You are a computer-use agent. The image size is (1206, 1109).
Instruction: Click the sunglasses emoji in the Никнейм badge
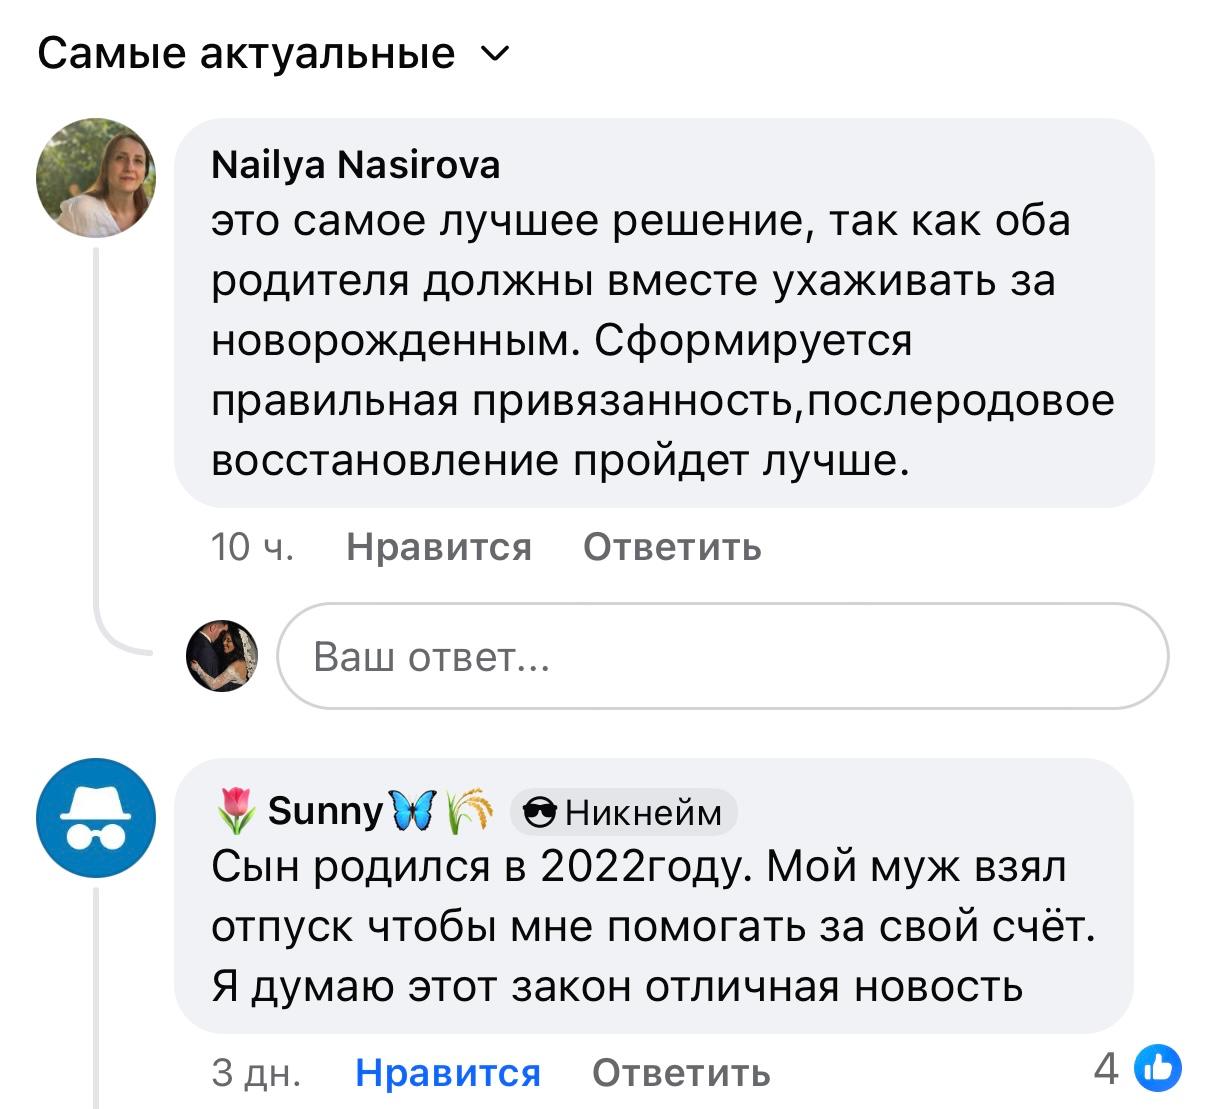coord(541,813)
